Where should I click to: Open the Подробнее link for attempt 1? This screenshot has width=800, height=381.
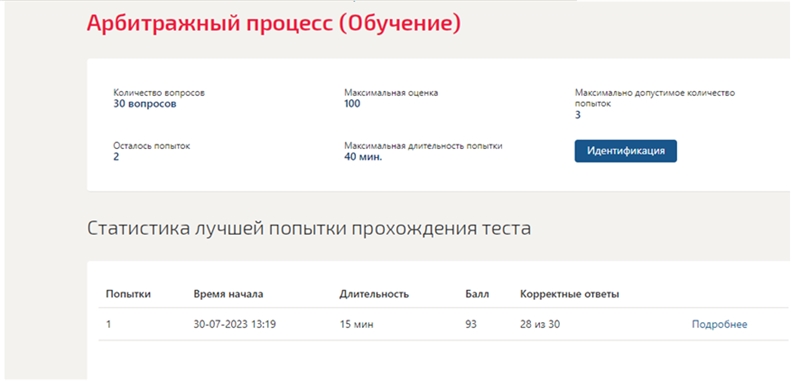(719, 324)
